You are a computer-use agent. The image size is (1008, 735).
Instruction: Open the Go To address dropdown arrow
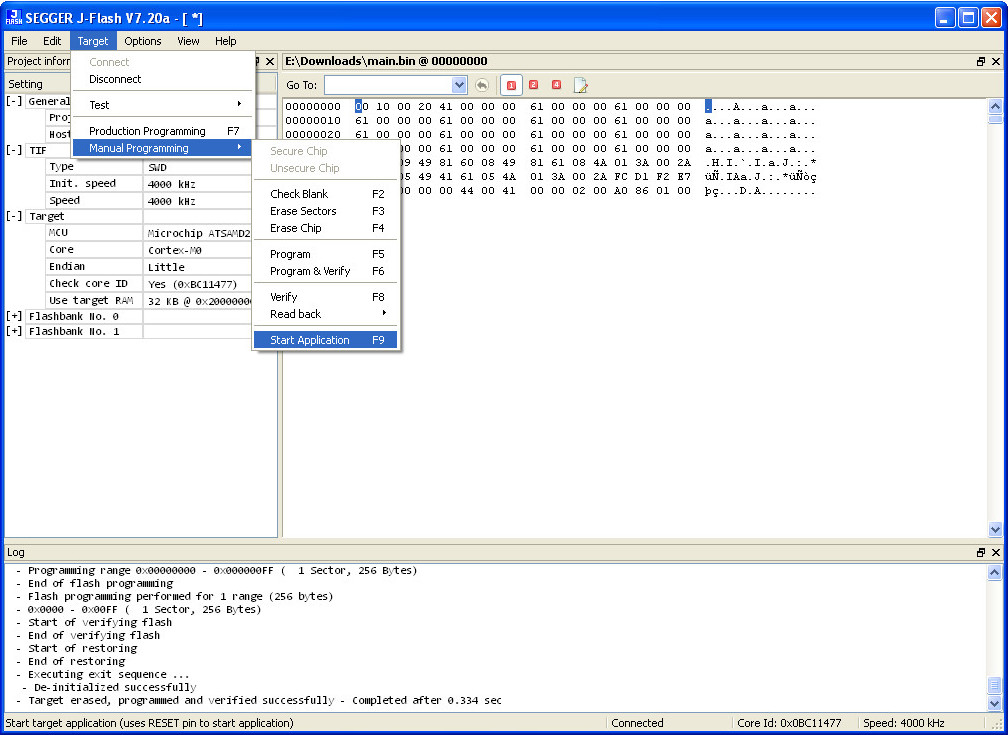click(x=458, y=85)
